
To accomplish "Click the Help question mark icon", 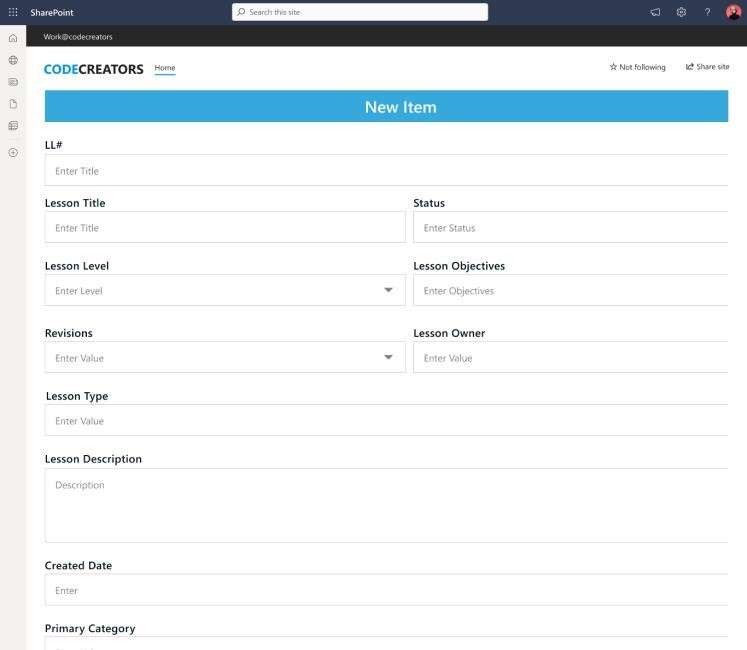I will coord(707,12).
